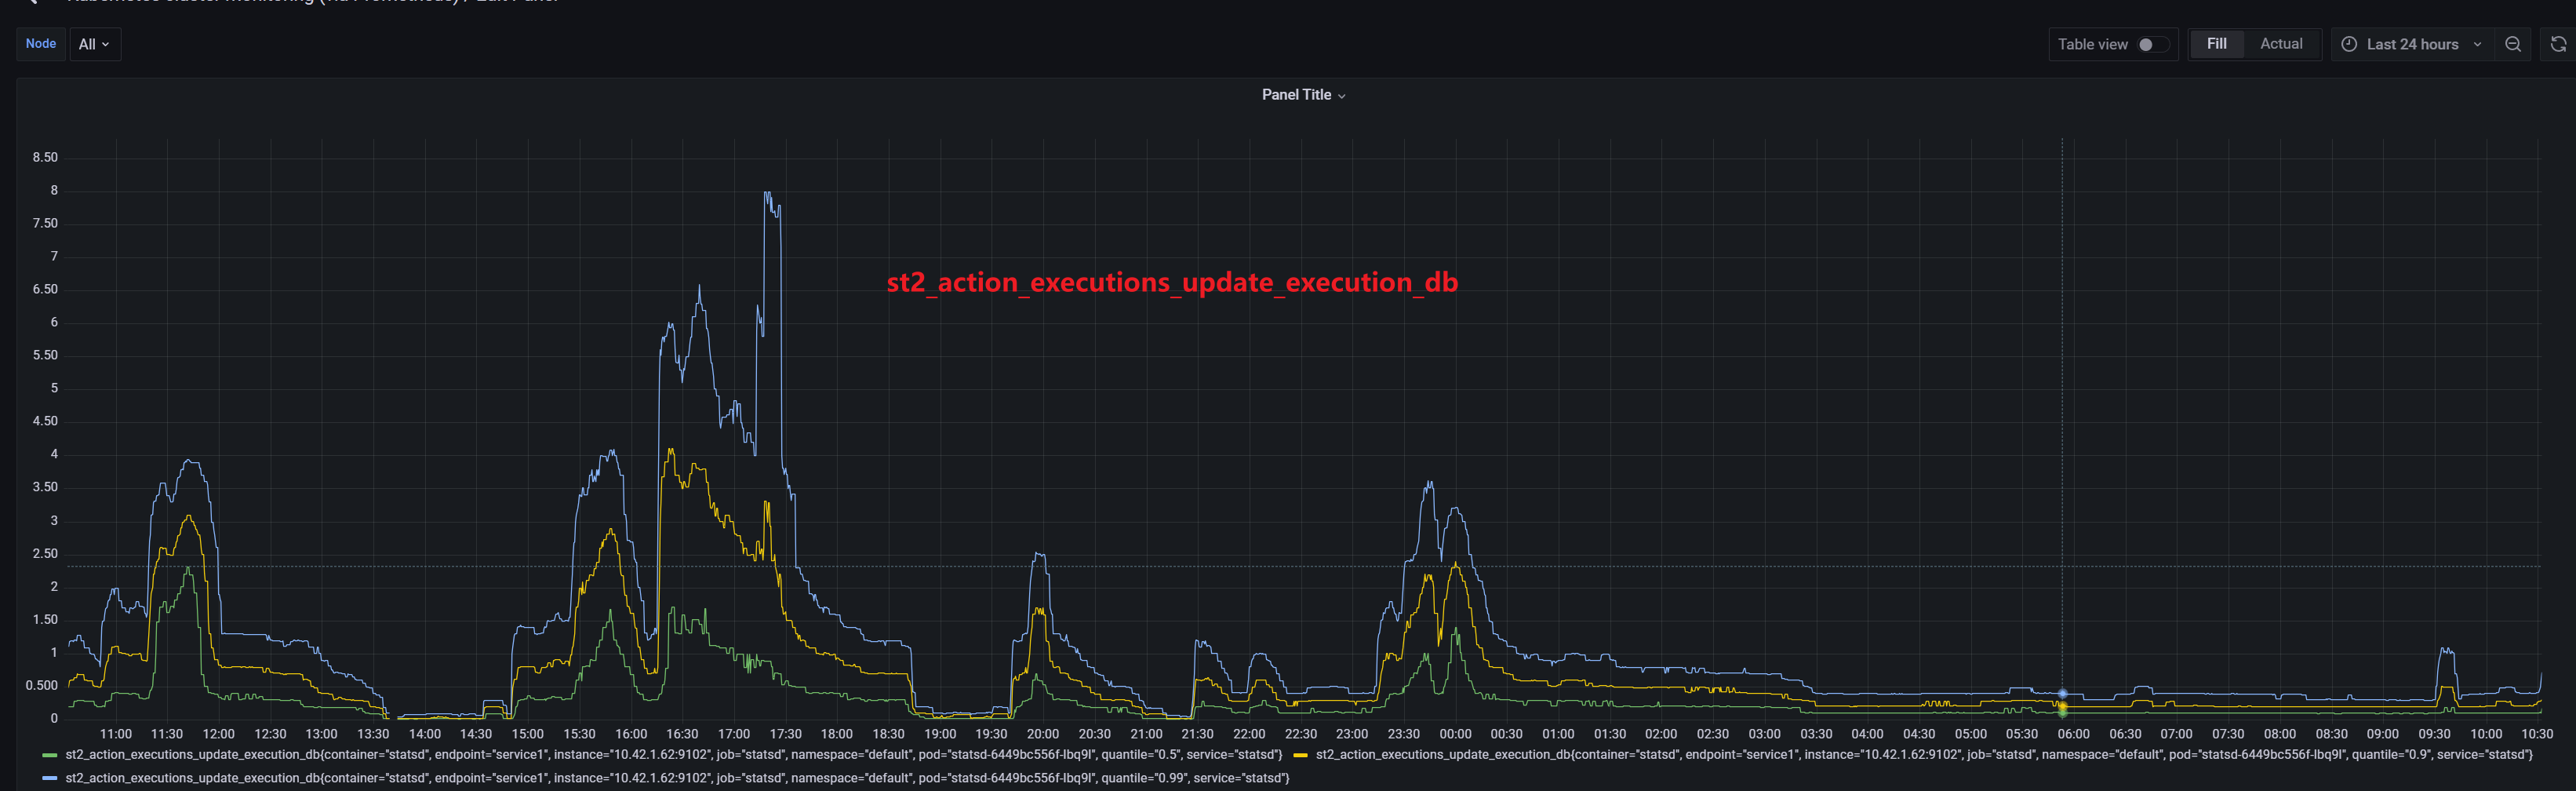Click the Table view toggle knob
The width and height of the screenshot is (2576, 791).
(x=2146, y=44)
